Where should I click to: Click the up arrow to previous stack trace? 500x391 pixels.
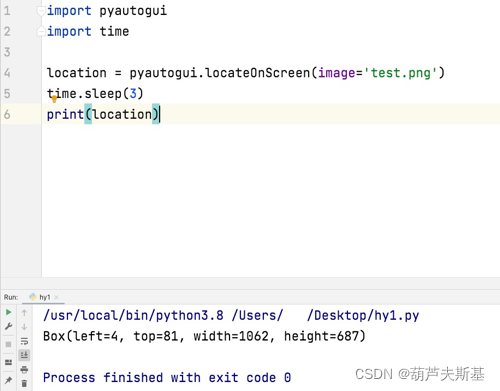[x=24, y=312]
